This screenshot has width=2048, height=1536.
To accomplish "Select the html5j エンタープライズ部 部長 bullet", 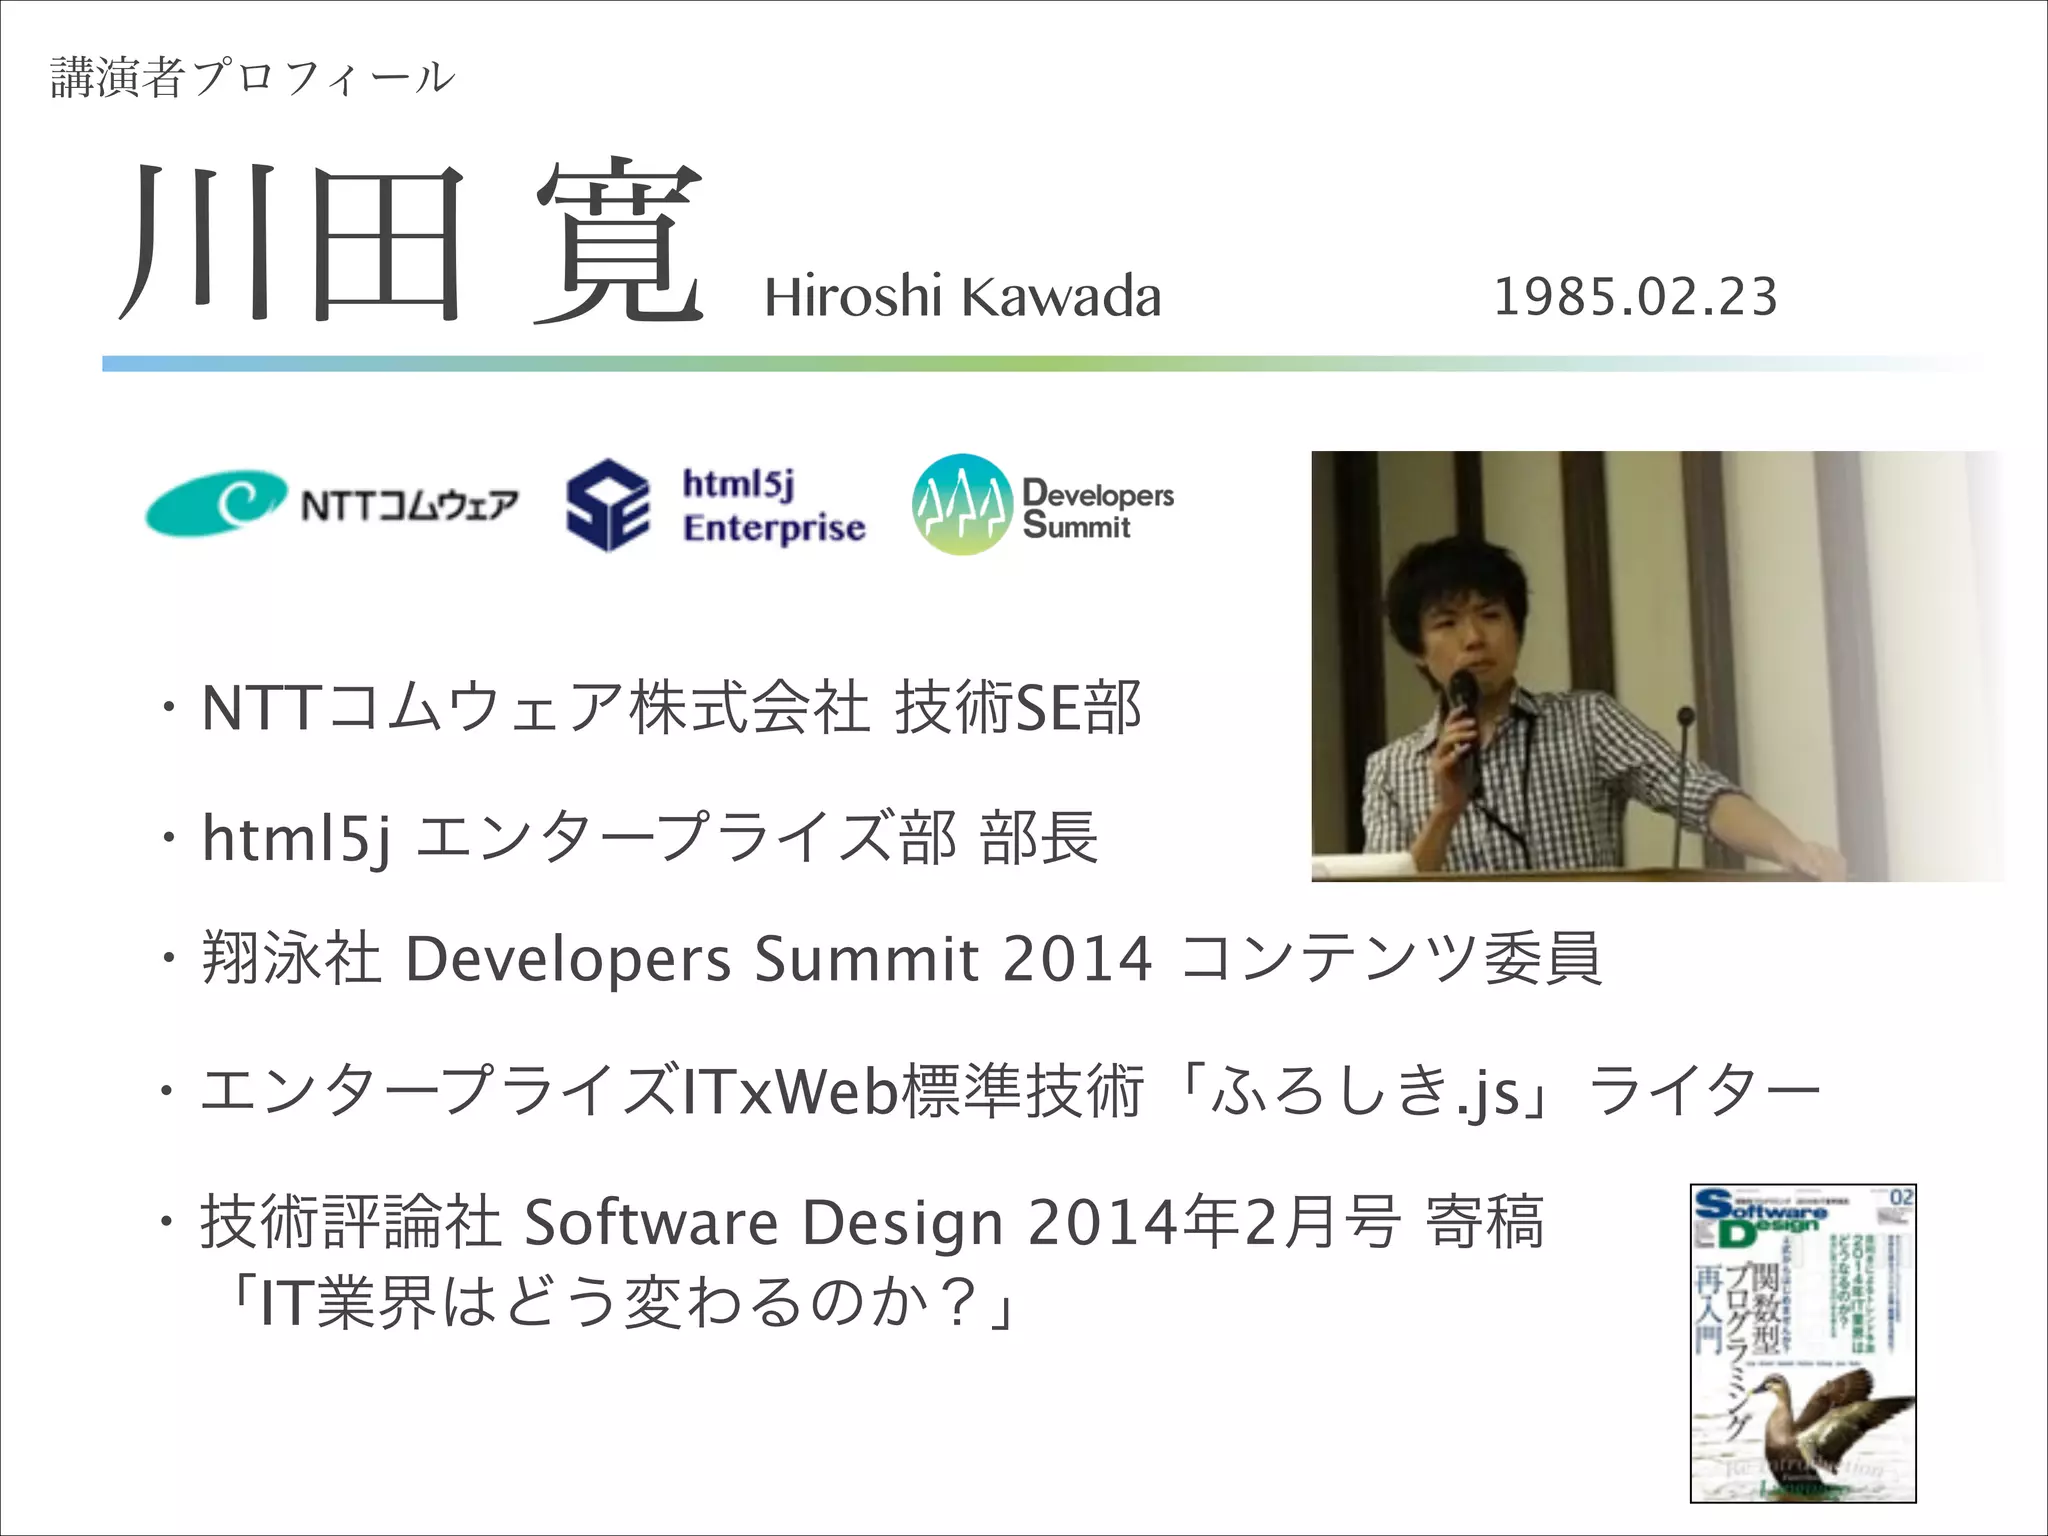I will [x=650, y=838].
